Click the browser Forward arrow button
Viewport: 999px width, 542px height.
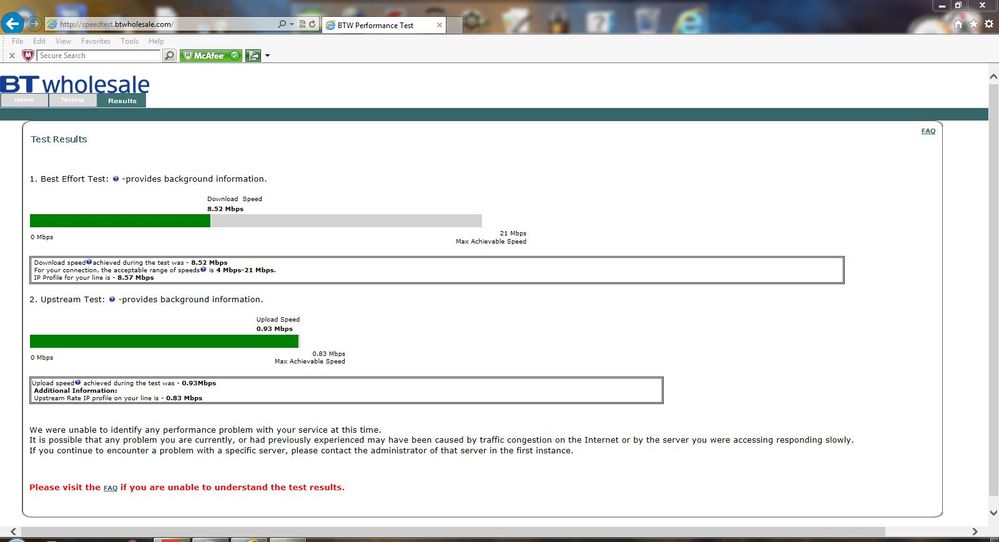[x=34, y=24]
